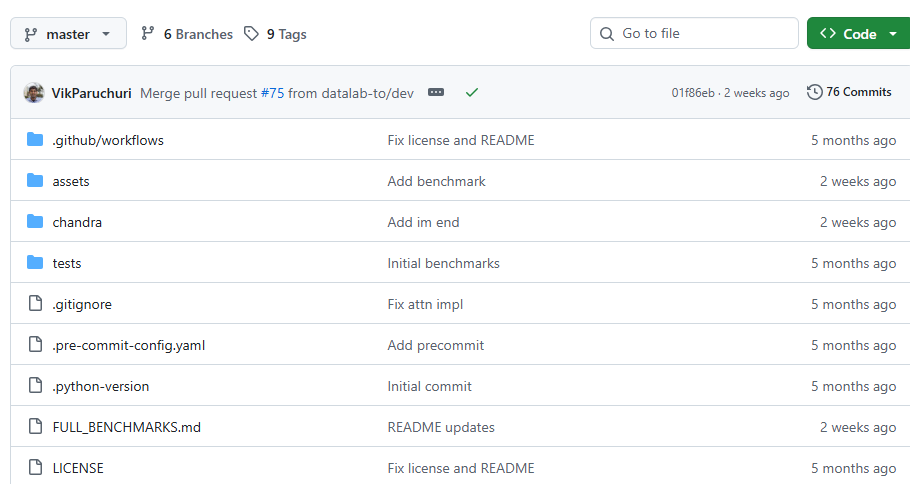Open the LICENSE row Fix license commit
The height and width of the screenshot is (484, 910).
(461, 468)
